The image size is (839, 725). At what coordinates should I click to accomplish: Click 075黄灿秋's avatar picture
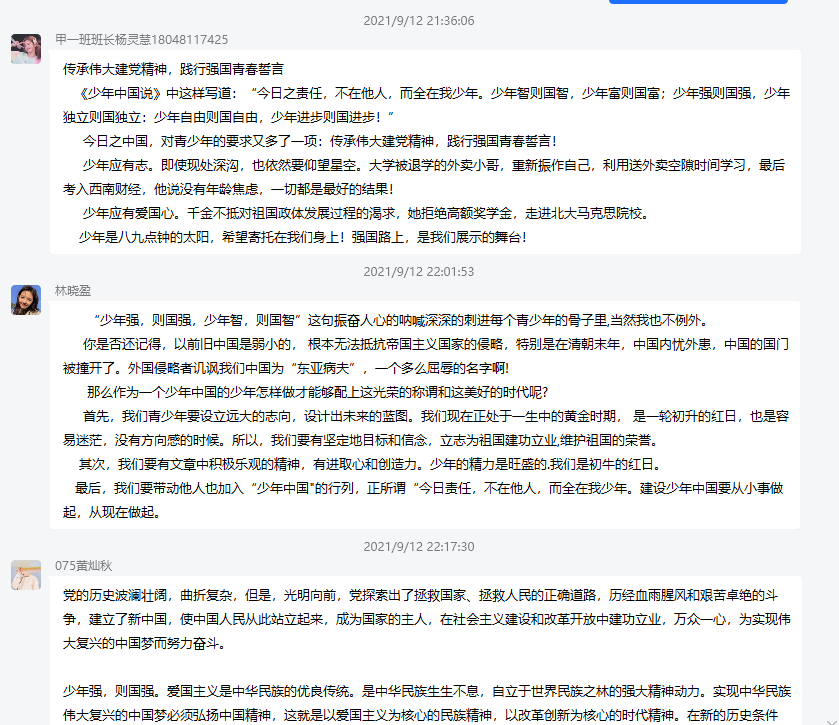(25, 574)
